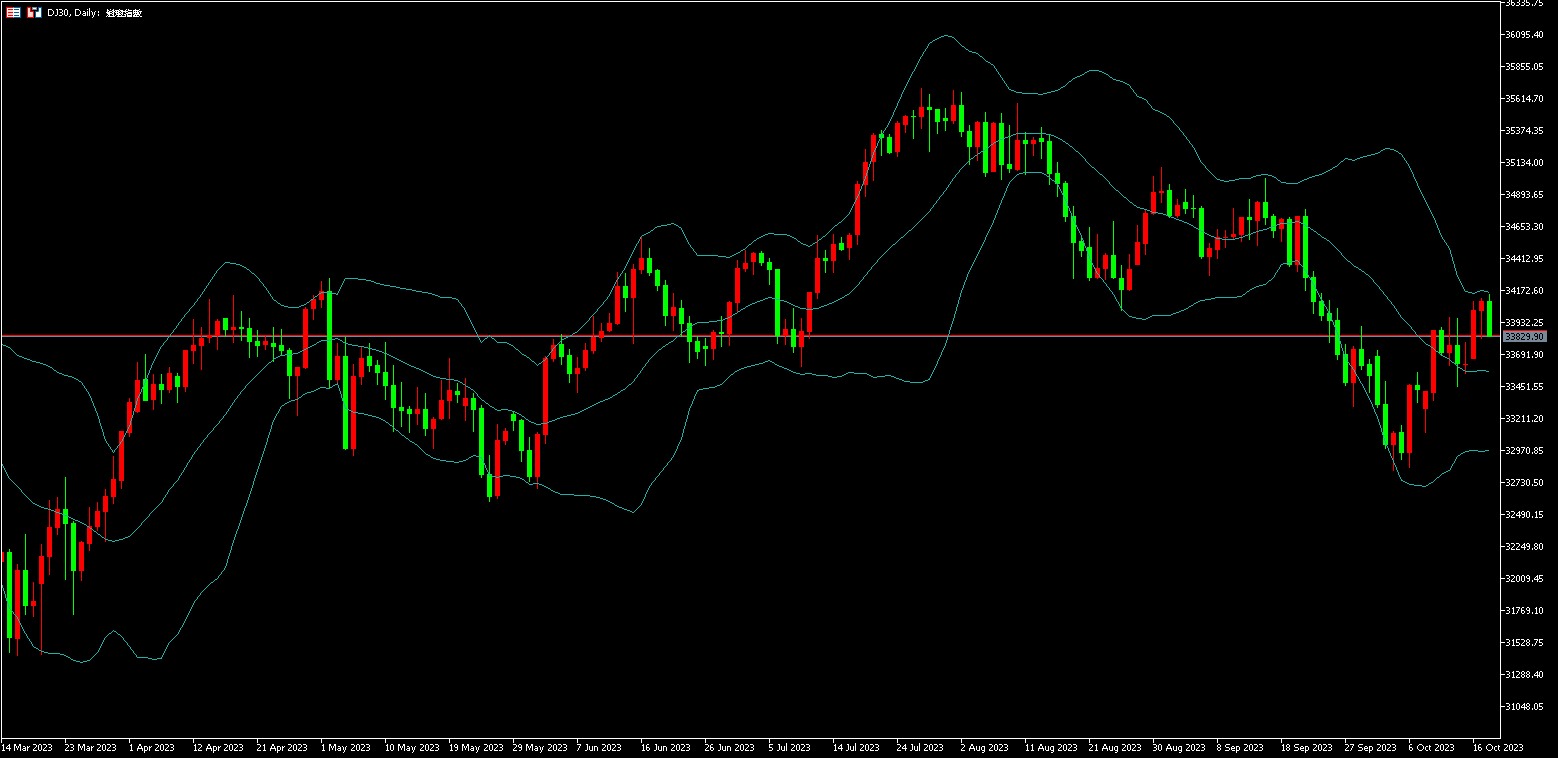Click the 31528.75 price axis label
1558x758 pixels.
1524,643
